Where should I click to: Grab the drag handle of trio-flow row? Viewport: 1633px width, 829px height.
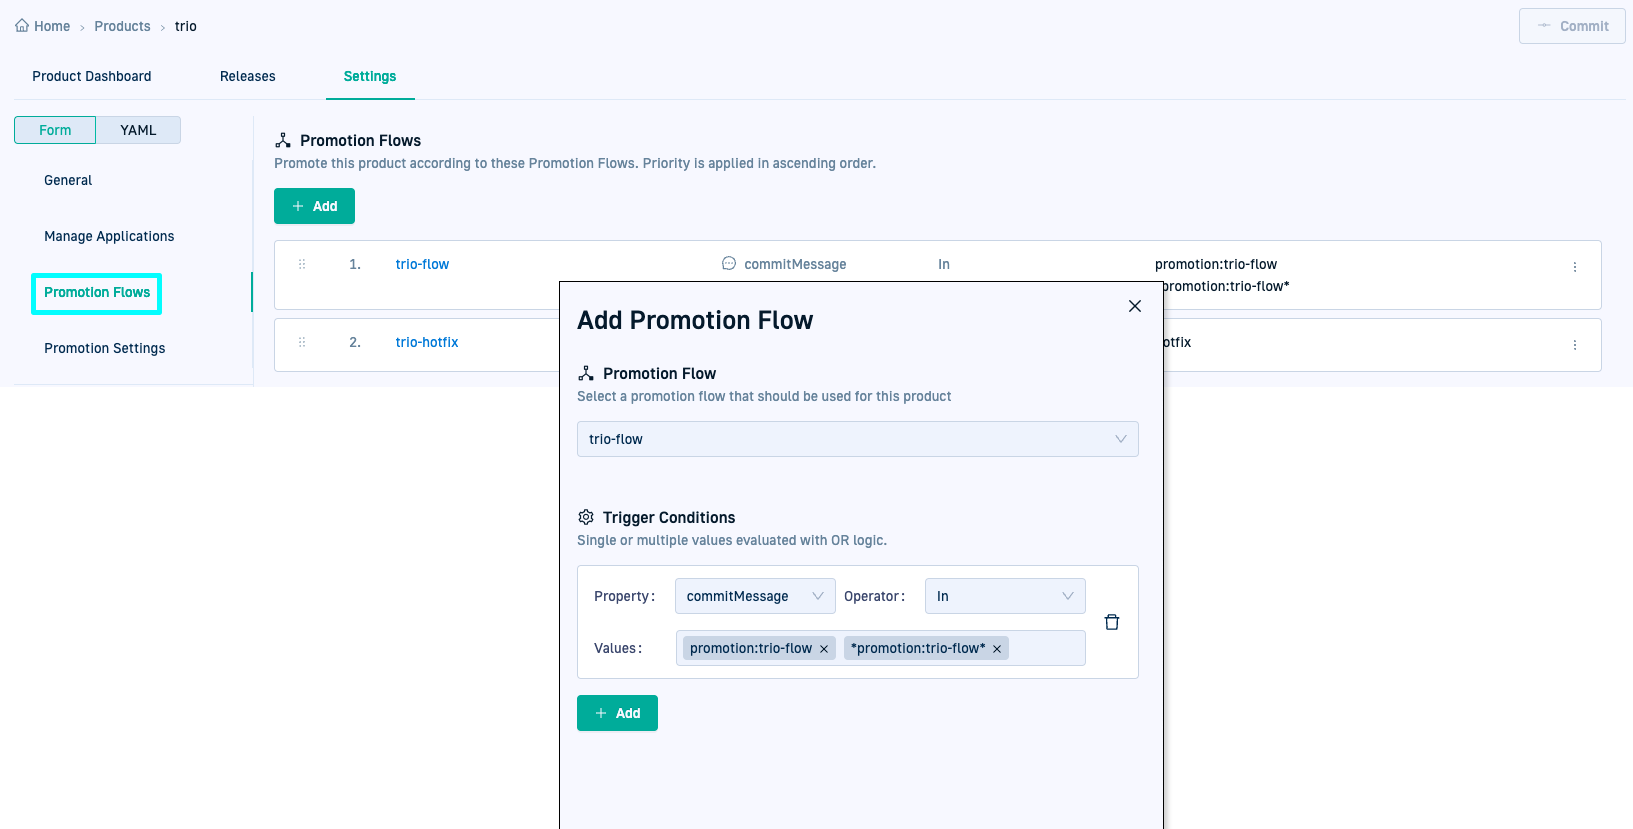click(x=302, y=264)
